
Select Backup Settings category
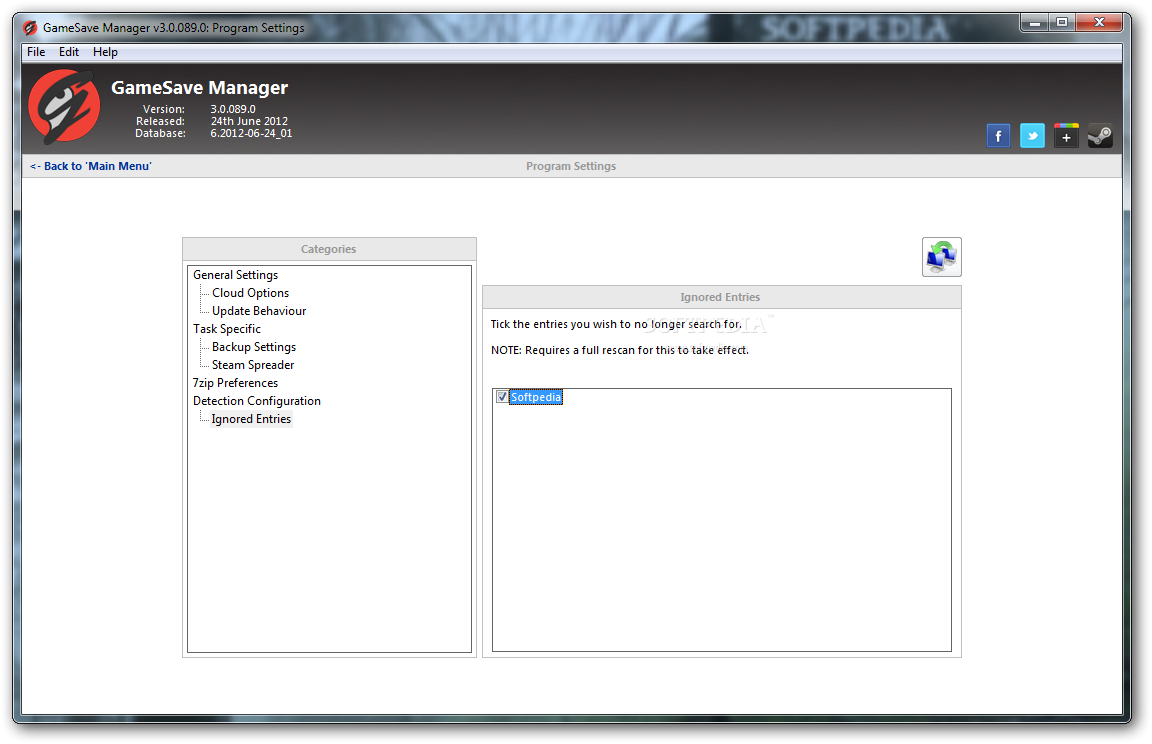(x=253, y=347)
